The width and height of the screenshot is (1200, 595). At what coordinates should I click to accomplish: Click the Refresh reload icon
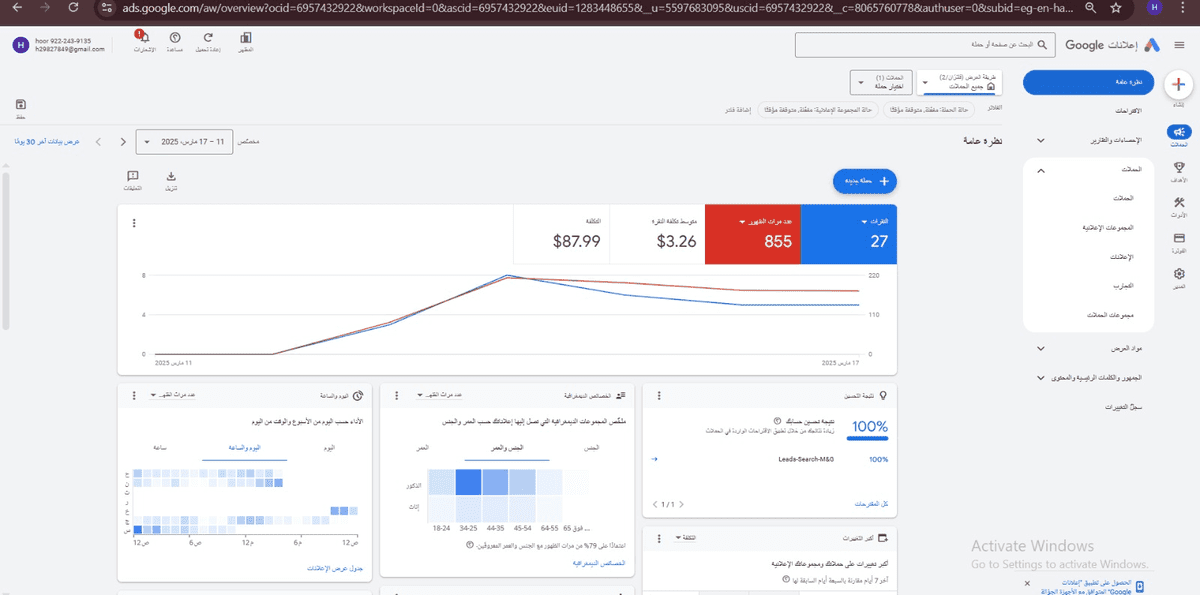coord(208,40)
